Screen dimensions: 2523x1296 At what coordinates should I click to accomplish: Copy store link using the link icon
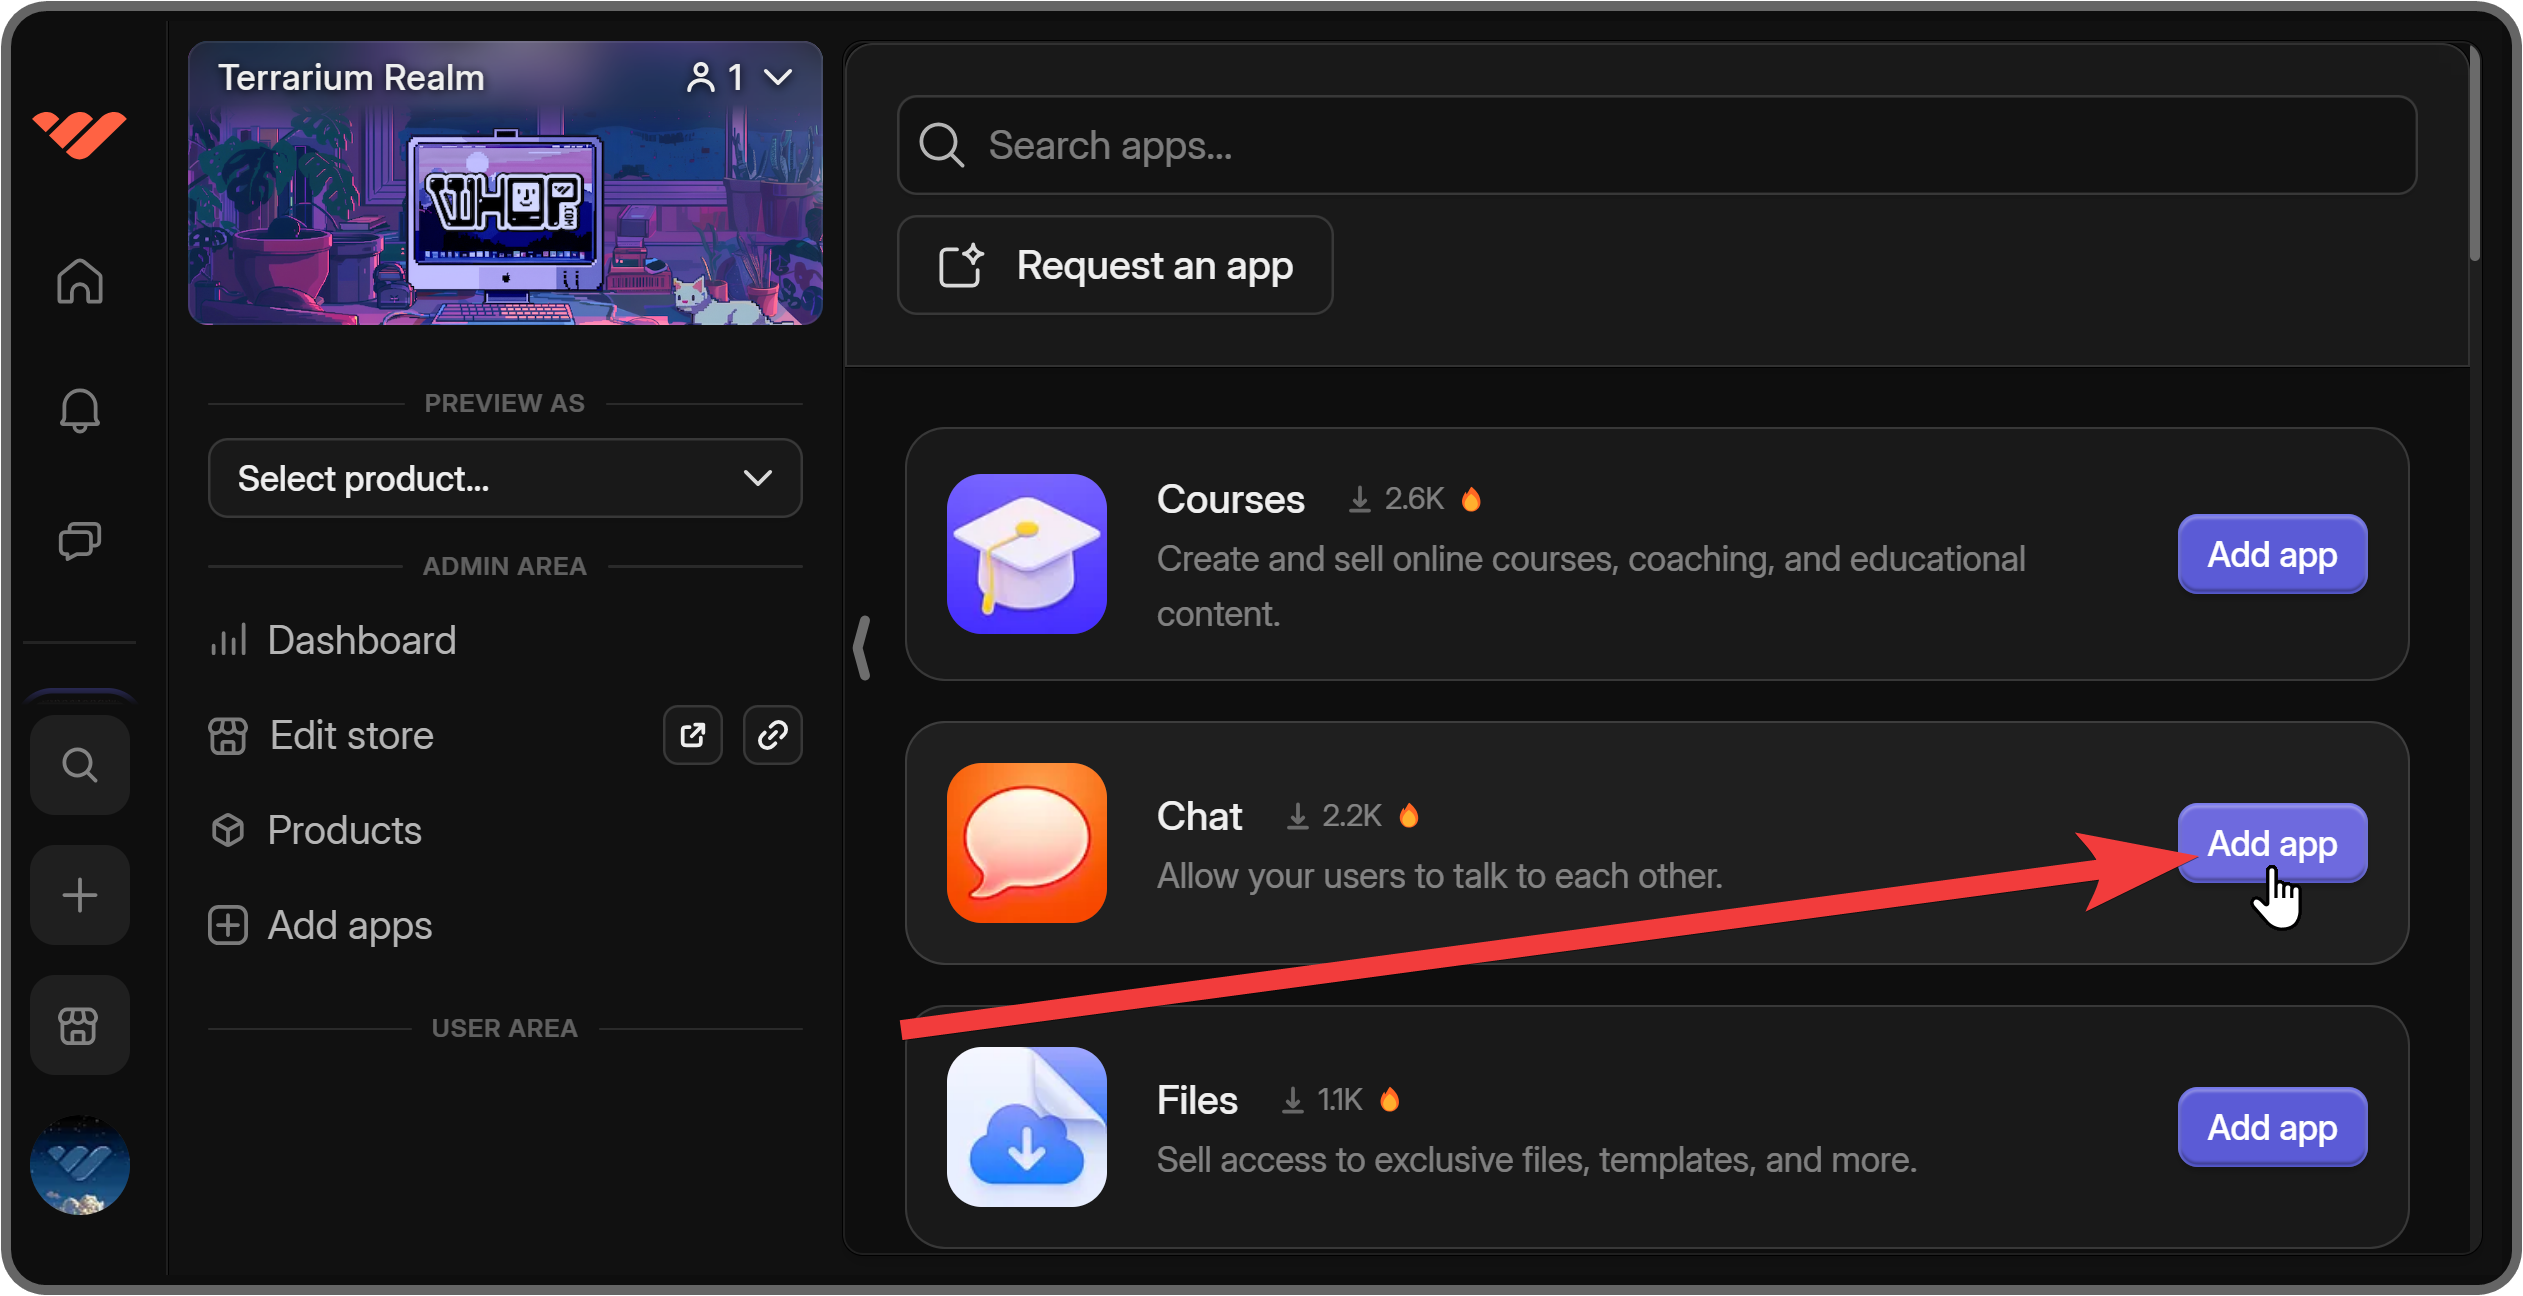click(772, 735)
